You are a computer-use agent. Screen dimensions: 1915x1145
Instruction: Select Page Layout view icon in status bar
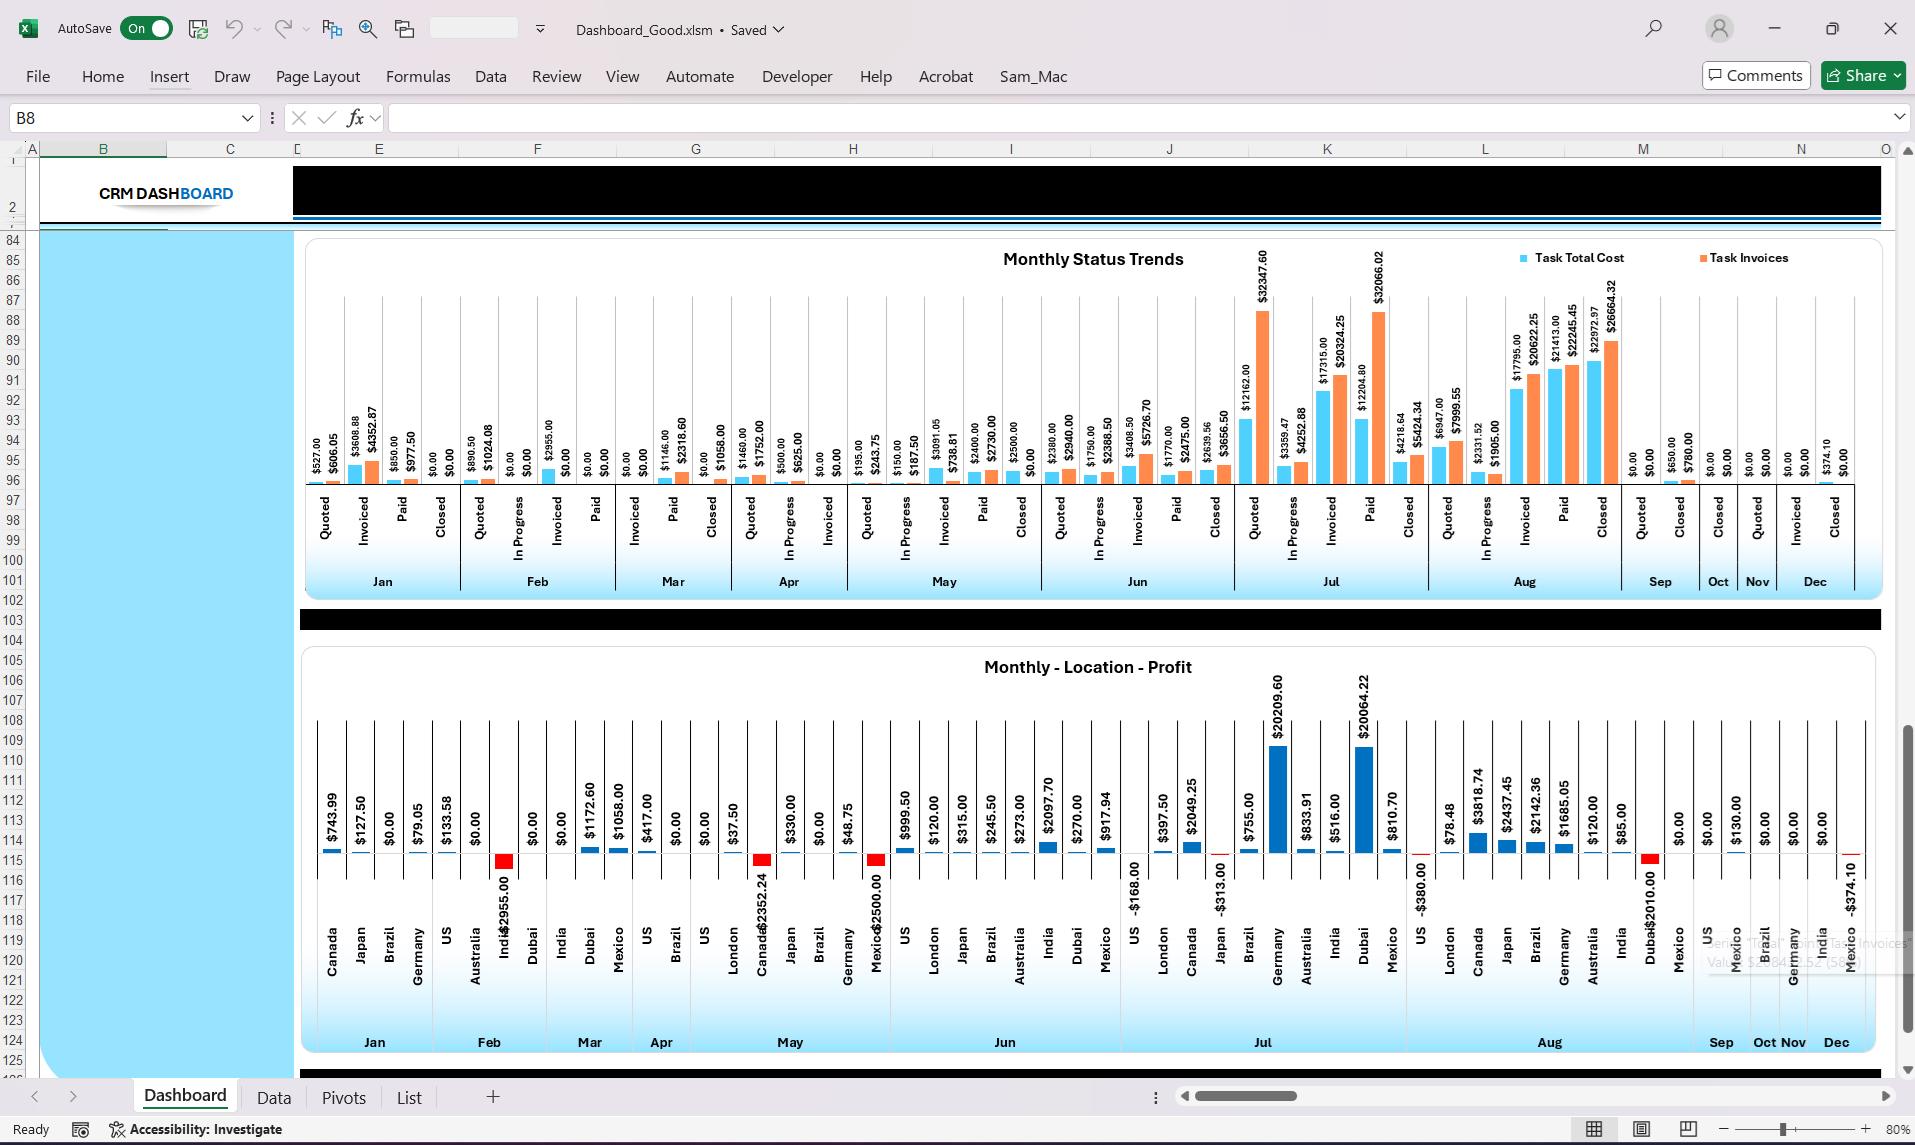pos(1641,1129)
